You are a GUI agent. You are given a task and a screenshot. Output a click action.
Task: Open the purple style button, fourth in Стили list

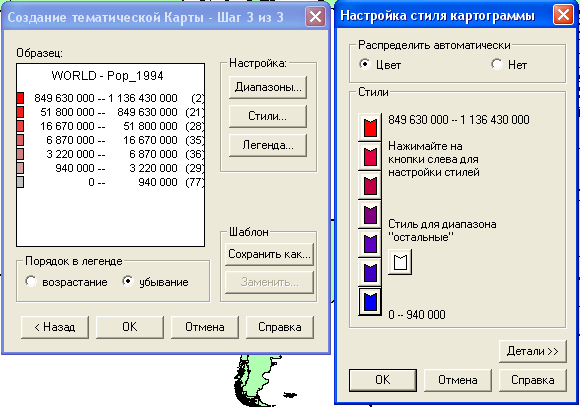(x=370, y=215)
